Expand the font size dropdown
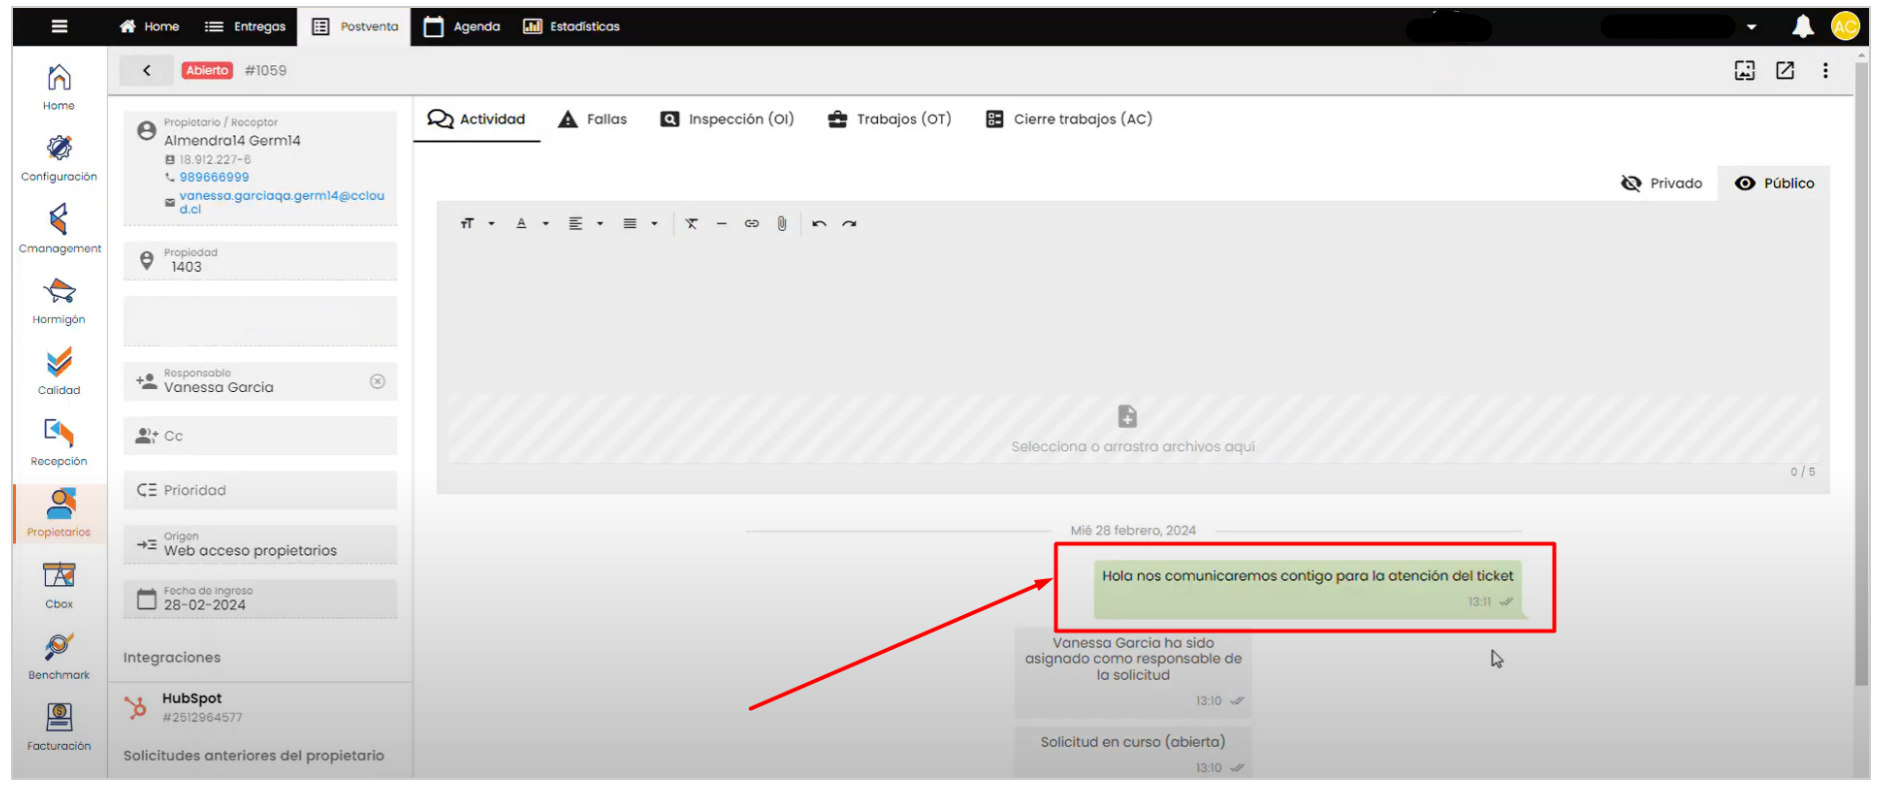The height and width of the screenshot is (787, 1879). click(x=477, y=224)
